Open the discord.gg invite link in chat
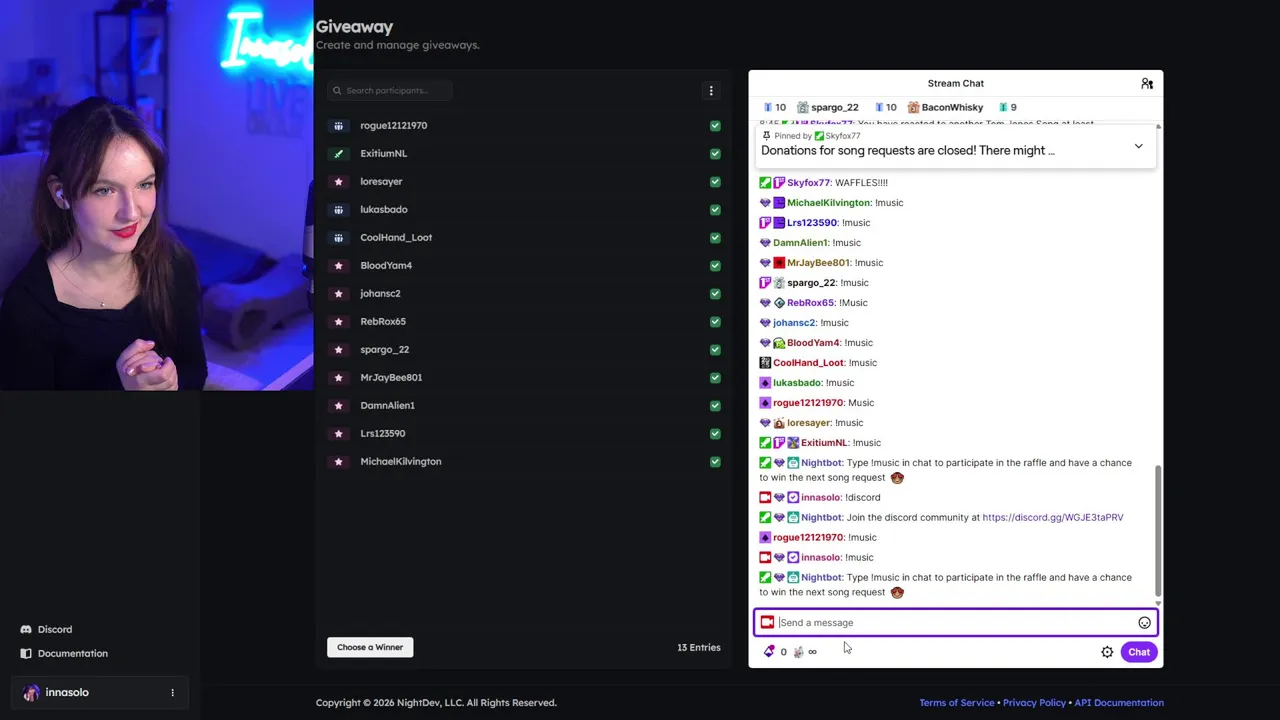This screenshot has width=1280, height=720. 1052,517
